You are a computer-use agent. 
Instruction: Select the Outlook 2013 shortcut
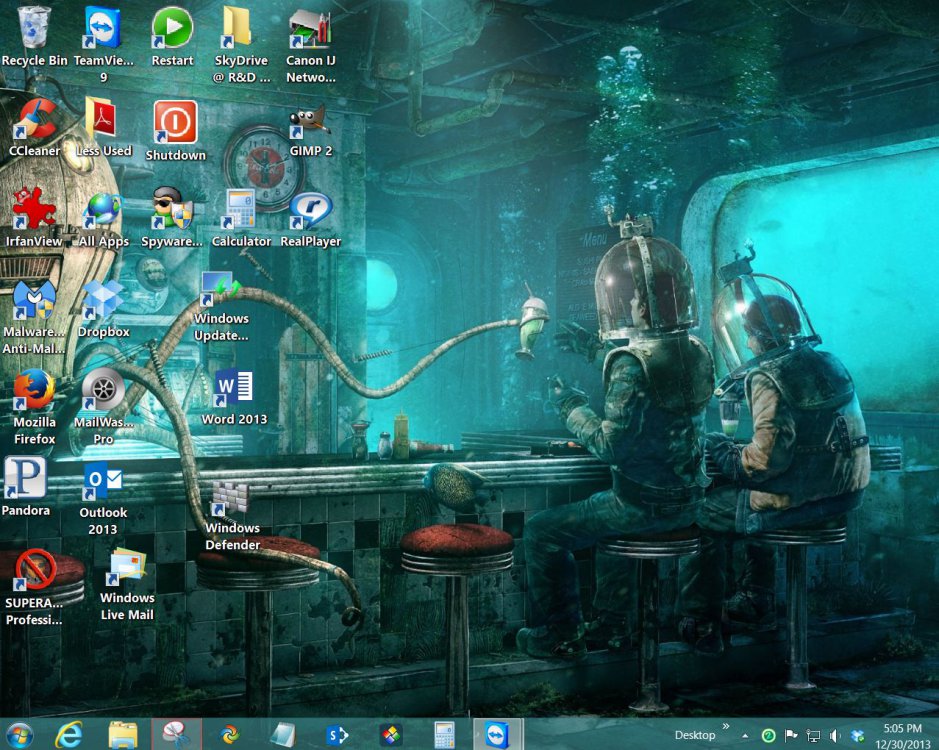pyautogui.click(x=103, y=481)
